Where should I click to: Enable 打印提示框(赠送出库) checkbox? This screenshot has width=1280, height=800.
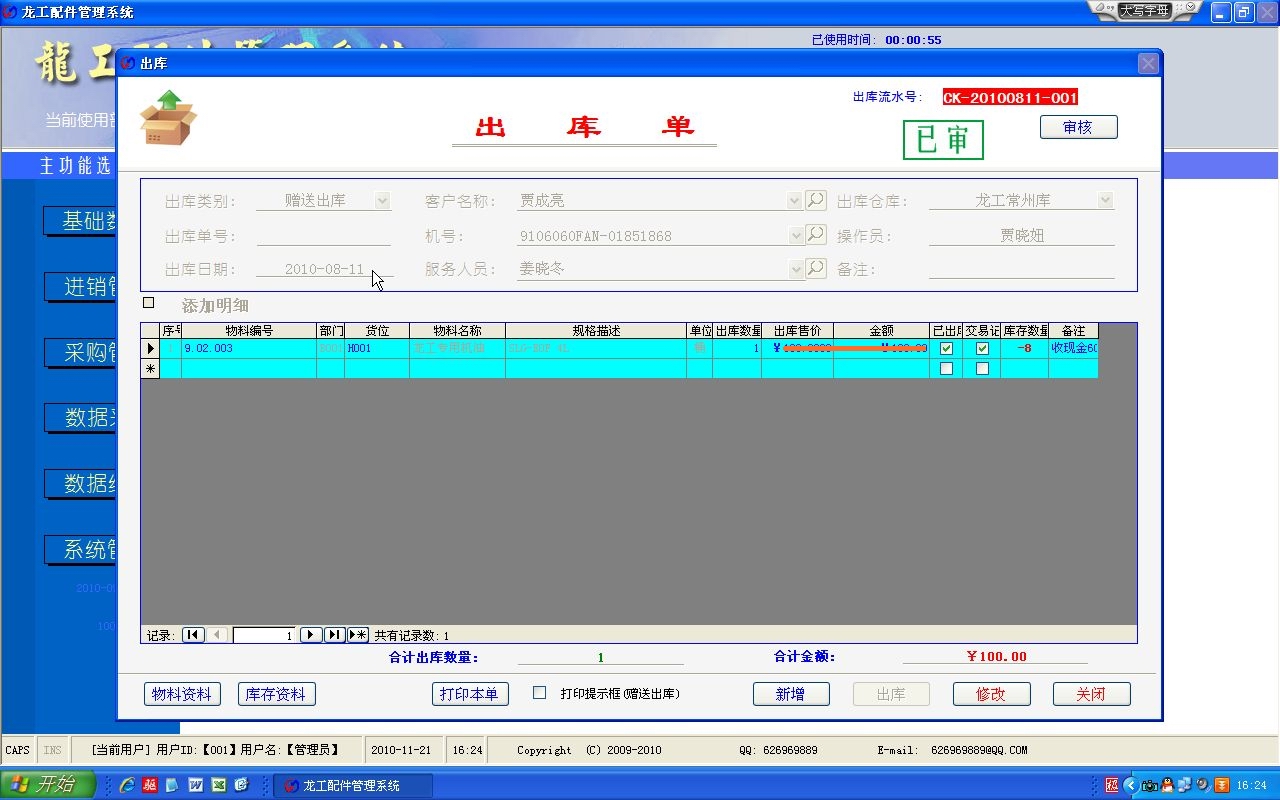[540, 693]
